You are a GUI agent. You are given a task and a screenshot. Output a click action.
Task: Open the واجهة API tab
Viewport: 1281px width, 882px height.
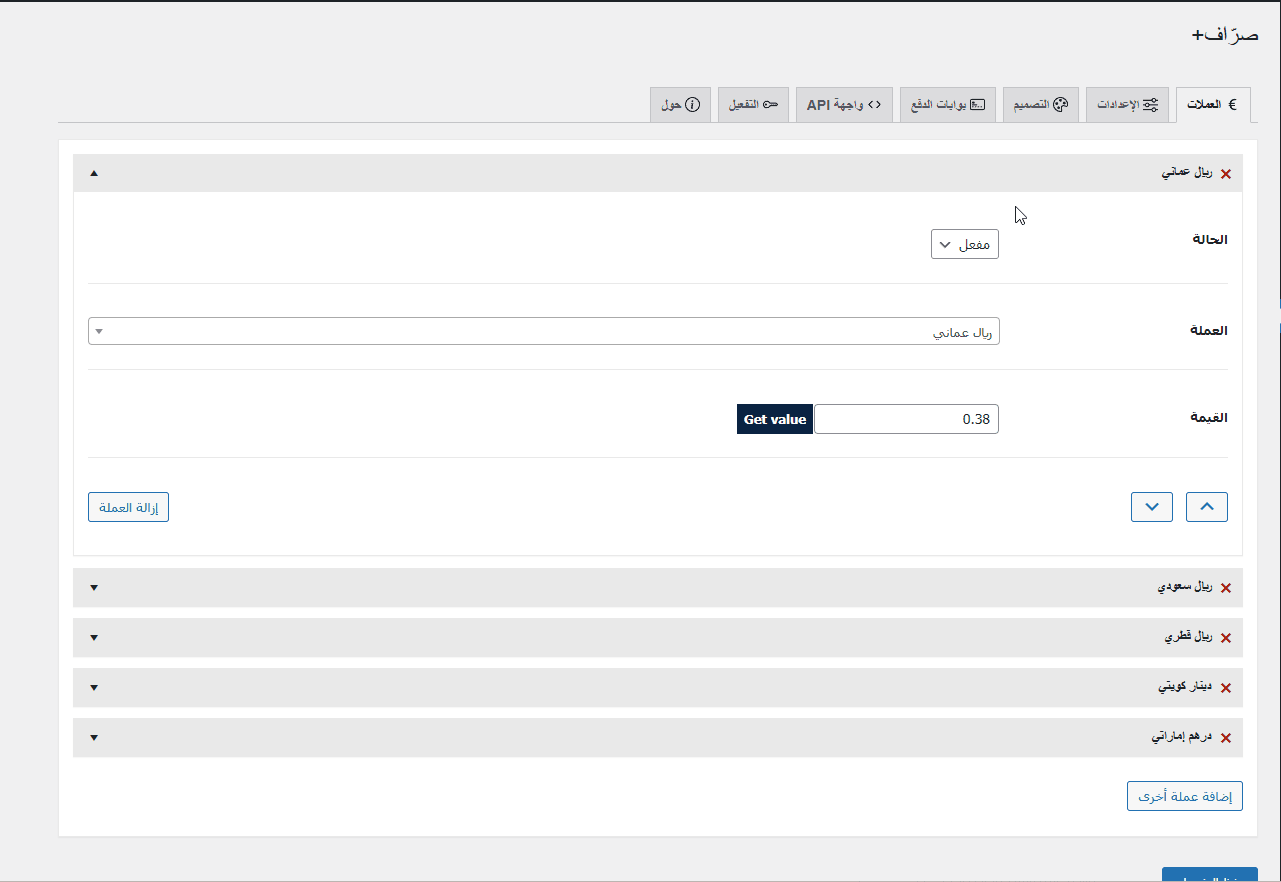[x=844, y=105]
